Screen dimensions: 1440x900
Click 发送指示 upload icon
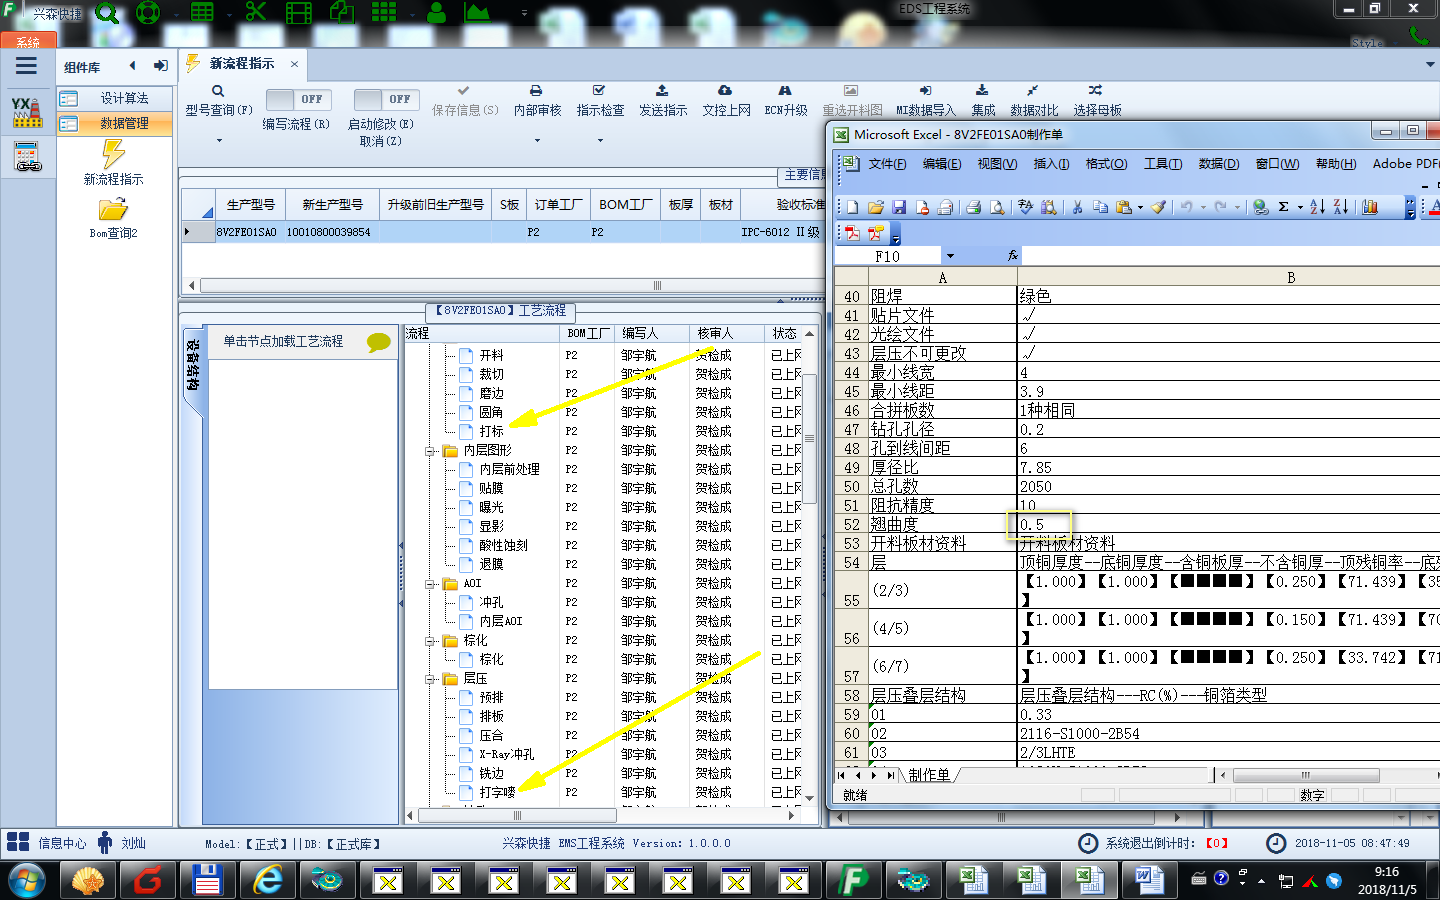(662, 91)
